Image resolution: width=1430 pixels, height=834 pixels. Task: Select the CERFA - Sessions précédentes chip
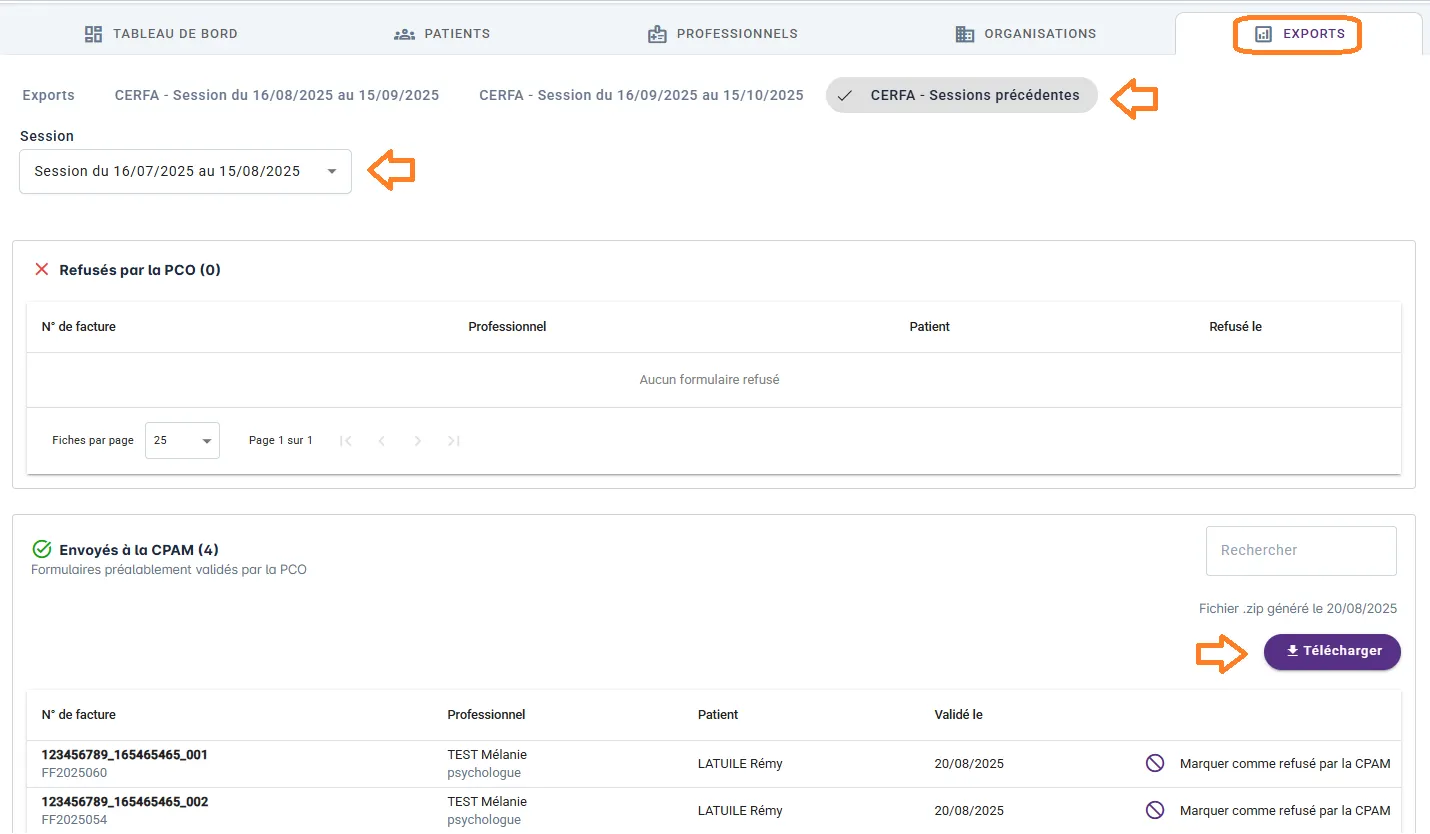pos(961,96)
